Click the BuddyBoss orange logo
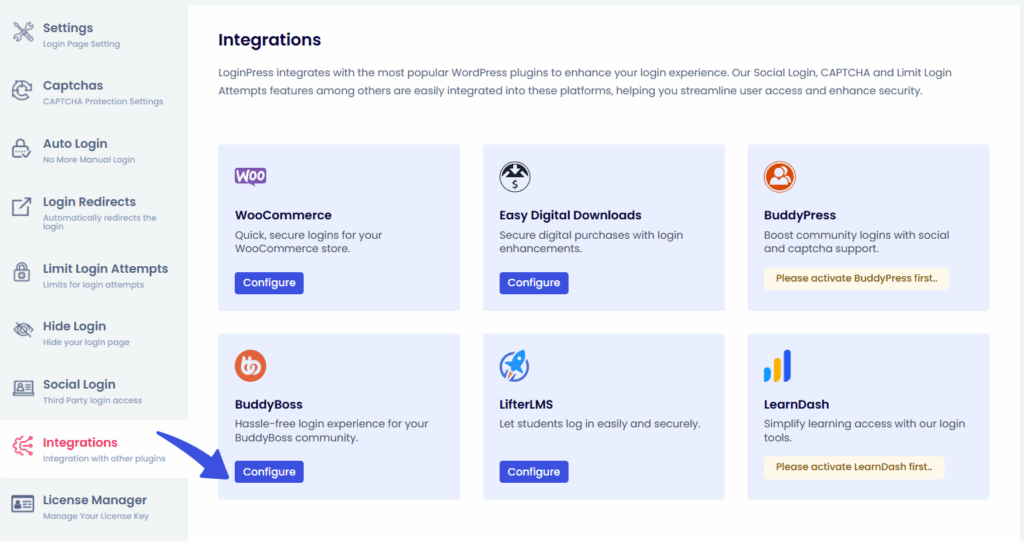 251,365
